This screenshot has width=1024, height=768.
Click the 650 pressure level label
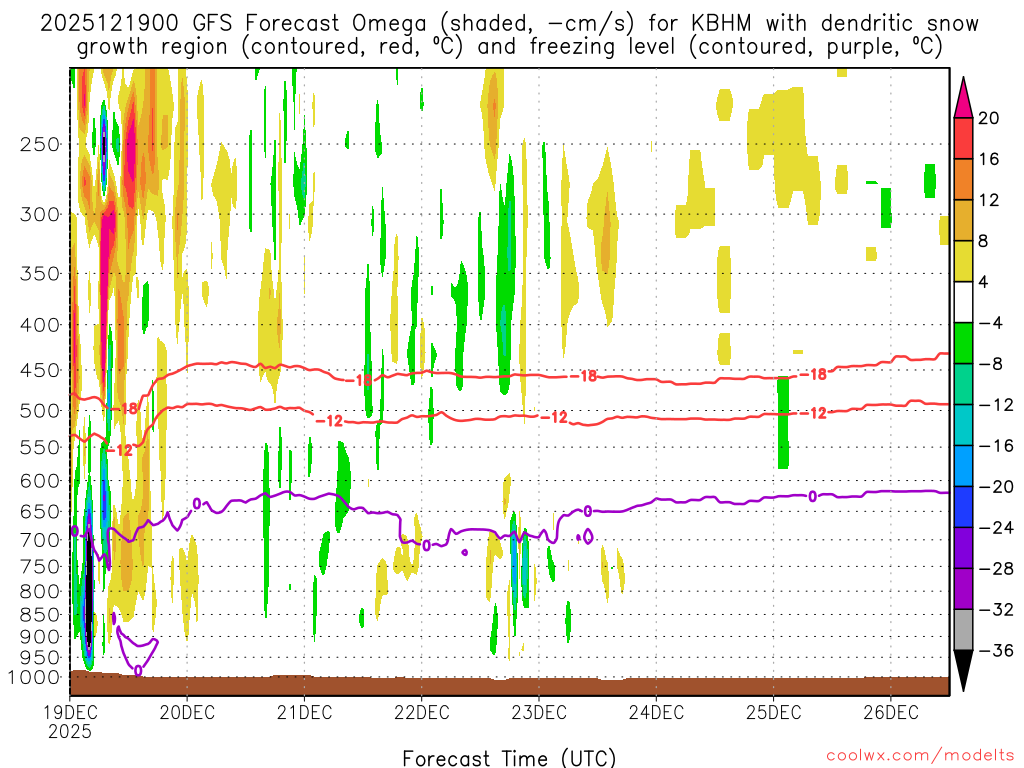pyautogui.click(x=40, y=511)
